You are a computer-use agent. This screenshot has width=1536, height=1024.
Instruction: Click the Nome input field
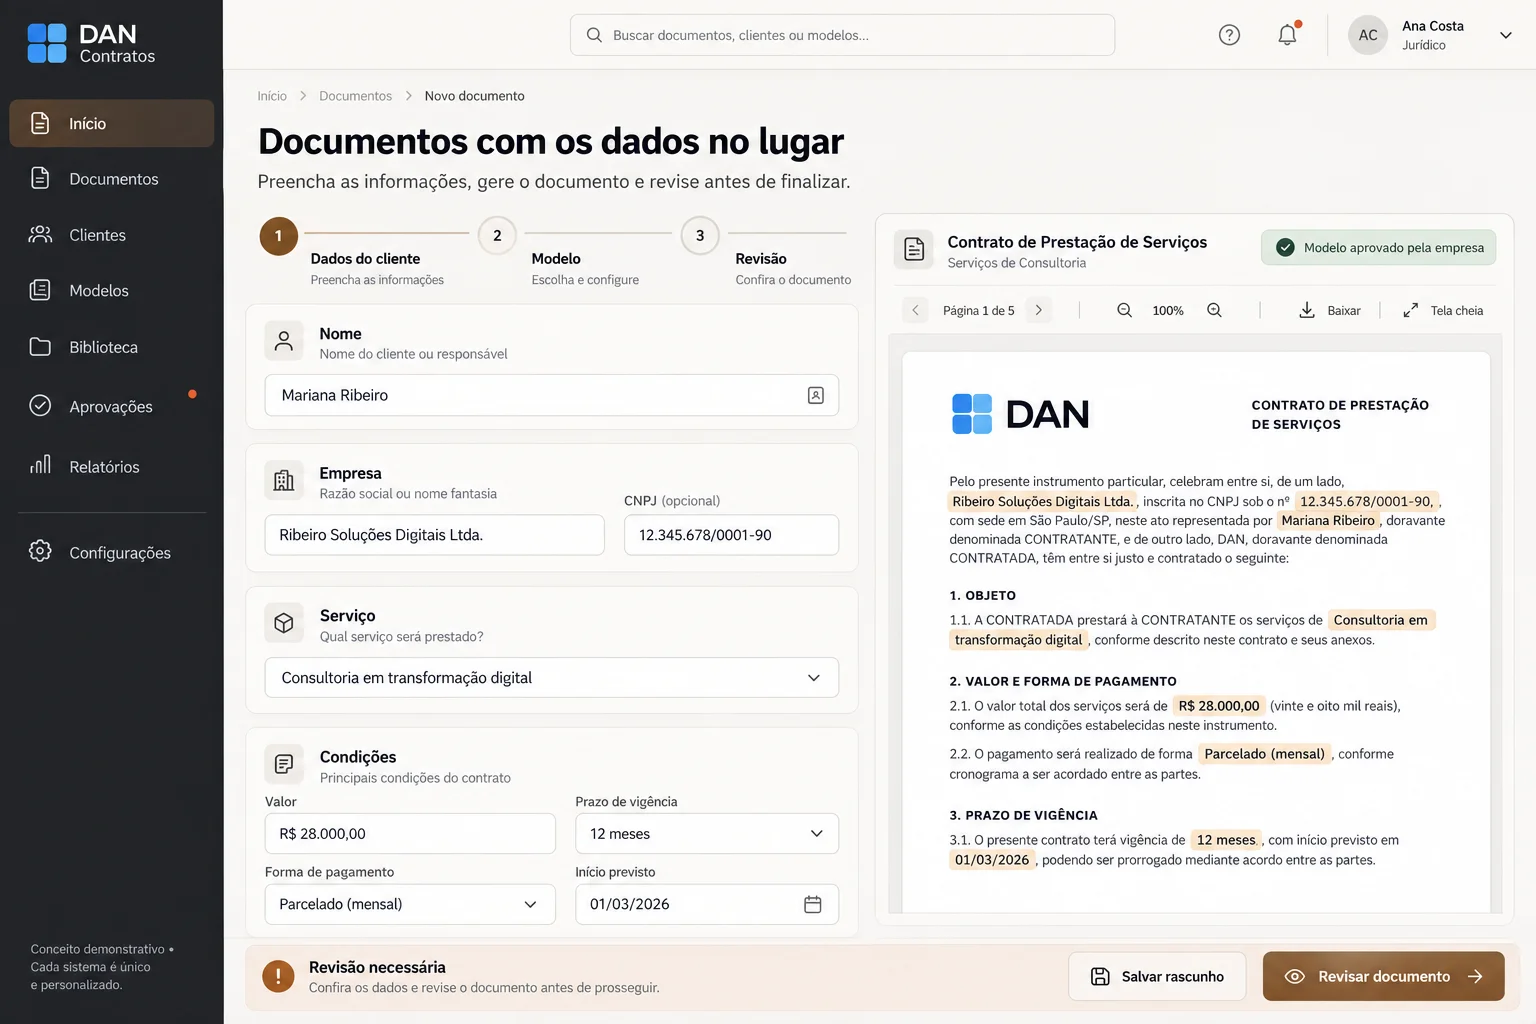pyautogui.click(x=552, y=395)
